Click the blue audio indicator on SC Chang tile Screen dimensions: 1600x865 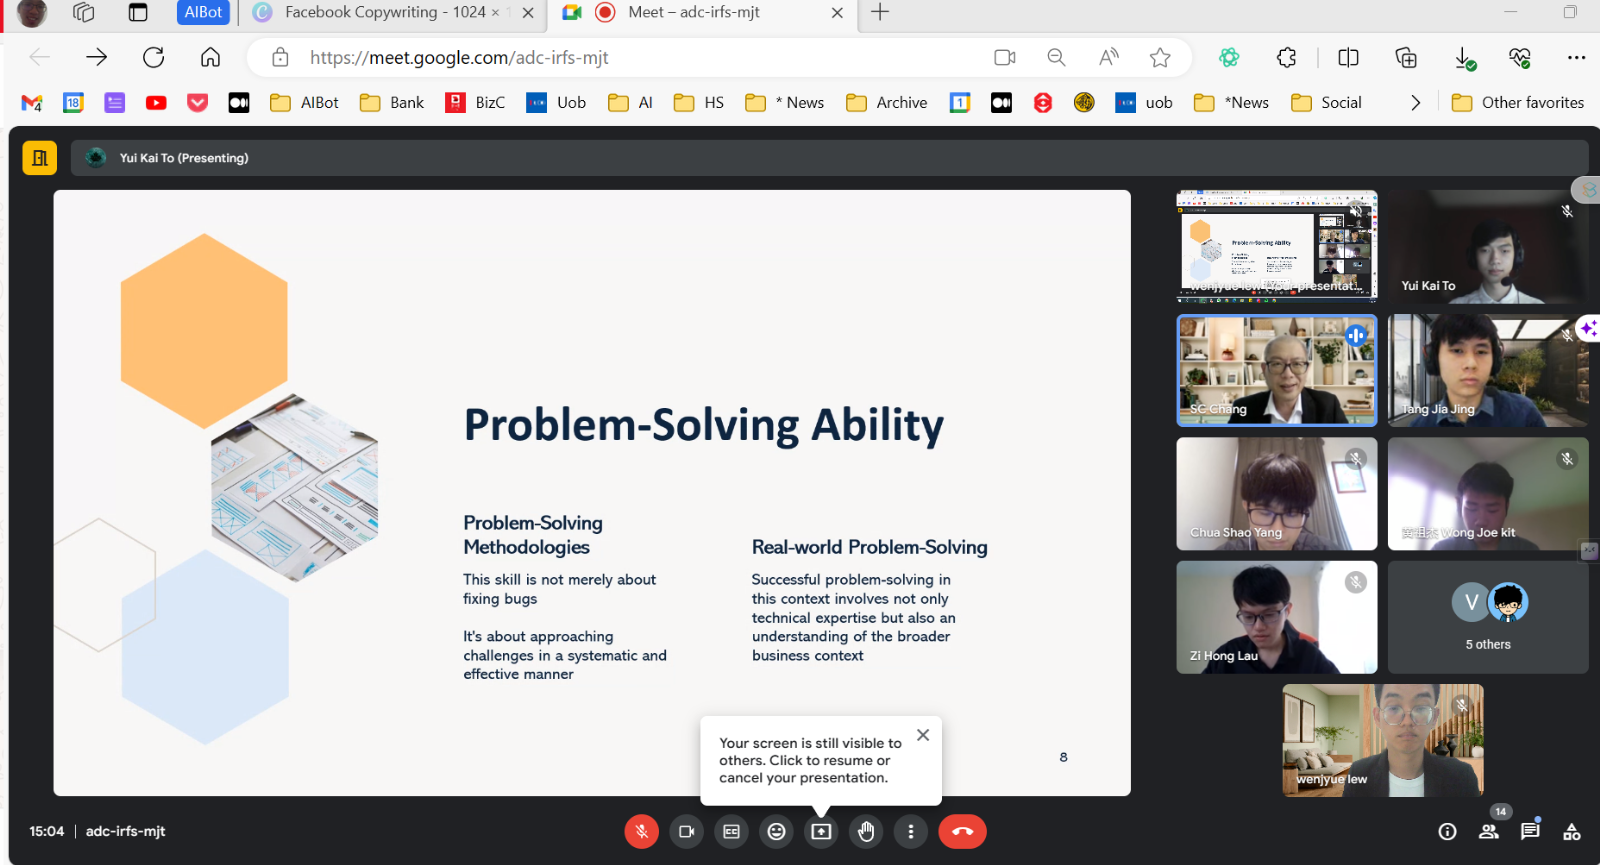coord(1356,335)
